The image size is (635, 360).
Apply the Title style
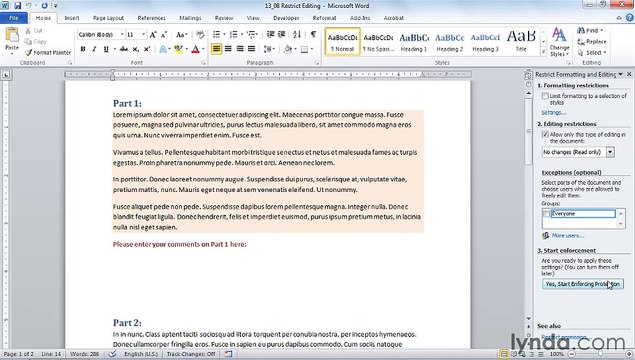[x=521, y=41]
